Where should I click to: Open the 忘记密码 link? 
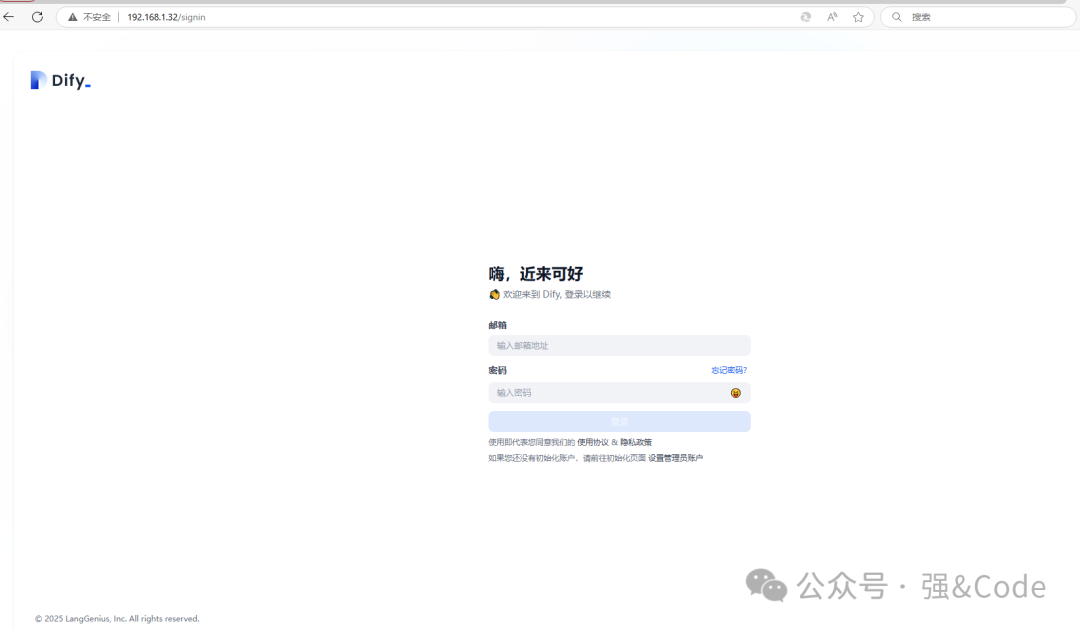[728, 369]
